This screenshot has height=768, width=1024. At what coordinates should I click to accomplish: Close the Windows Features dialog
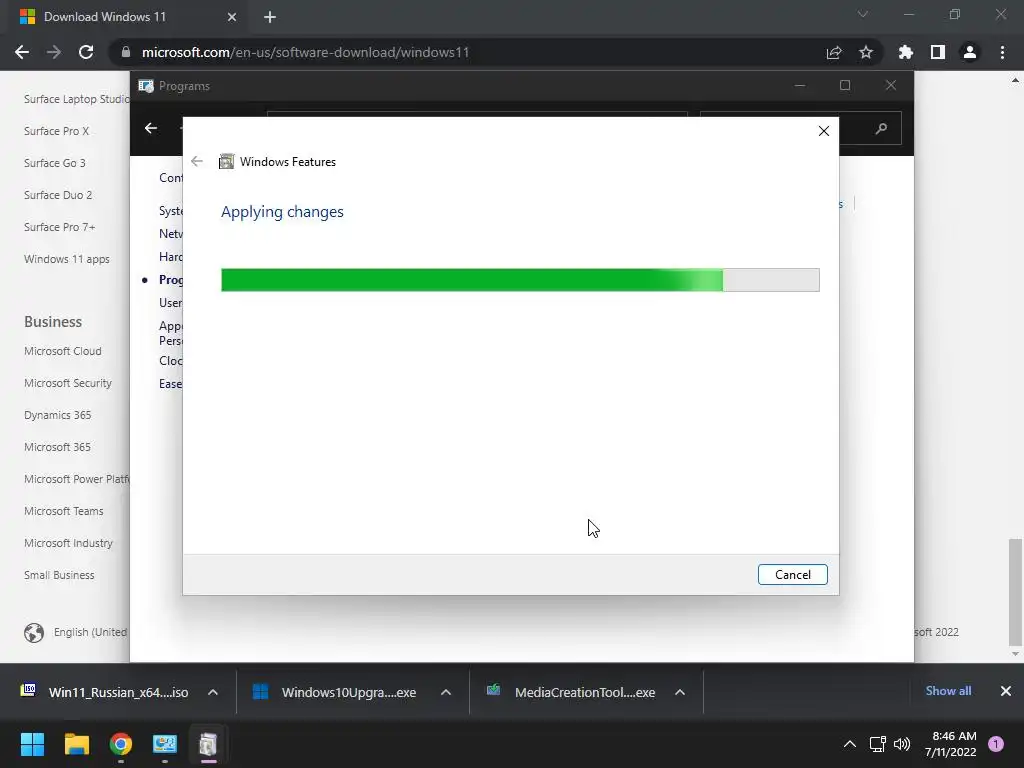tap(824, 131)
